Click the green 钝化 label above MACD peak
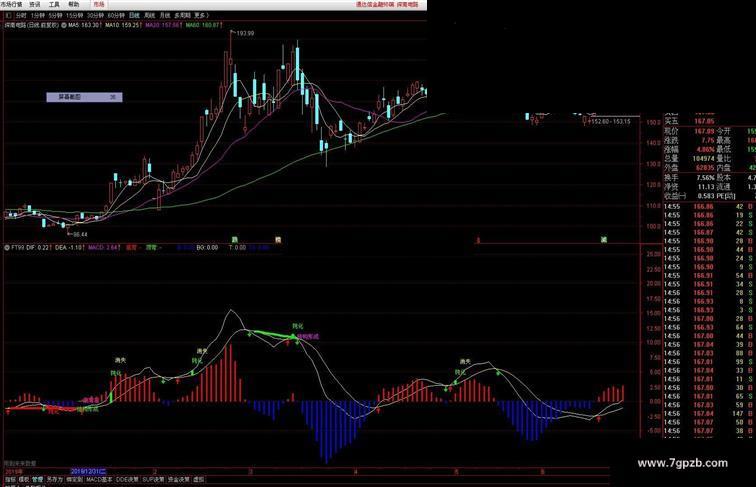 coord(297,326)
